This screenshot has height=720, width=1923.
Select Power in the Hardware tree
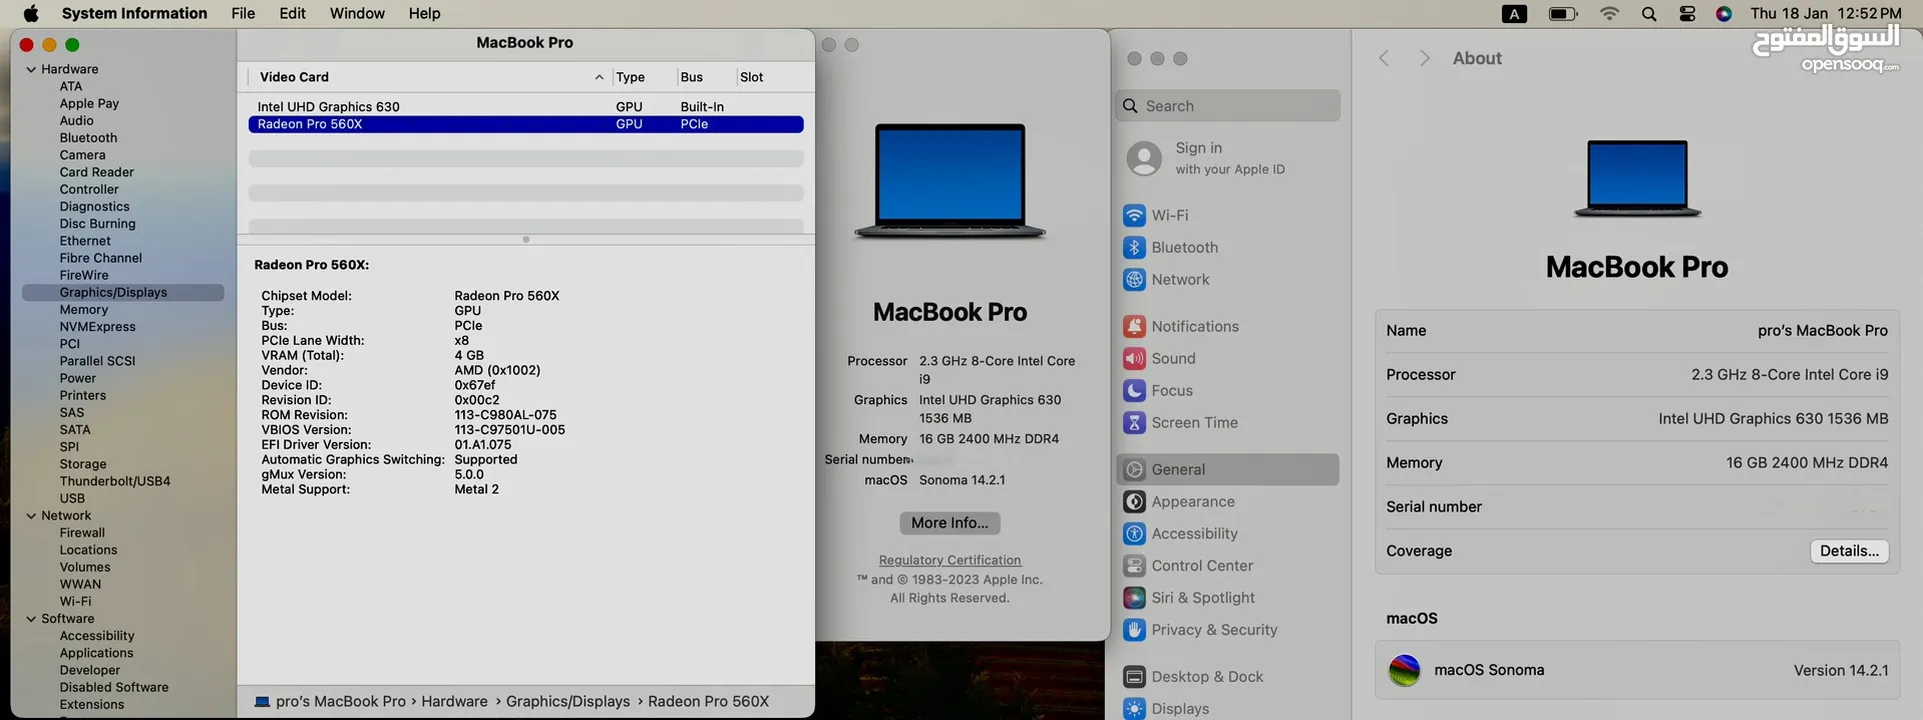(x=78, y=378)
